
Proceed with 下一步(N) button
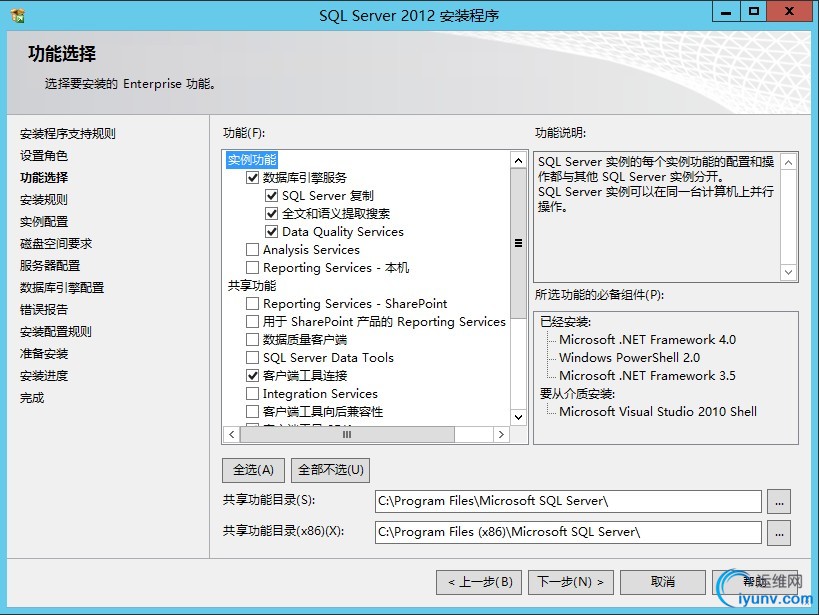click(x=571, y=582)
